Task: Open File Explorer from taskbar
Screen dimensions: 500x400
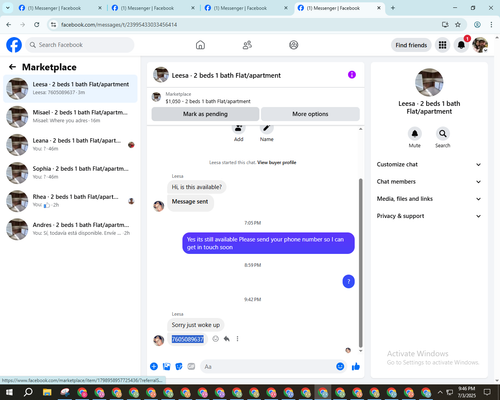Action: 47,392
